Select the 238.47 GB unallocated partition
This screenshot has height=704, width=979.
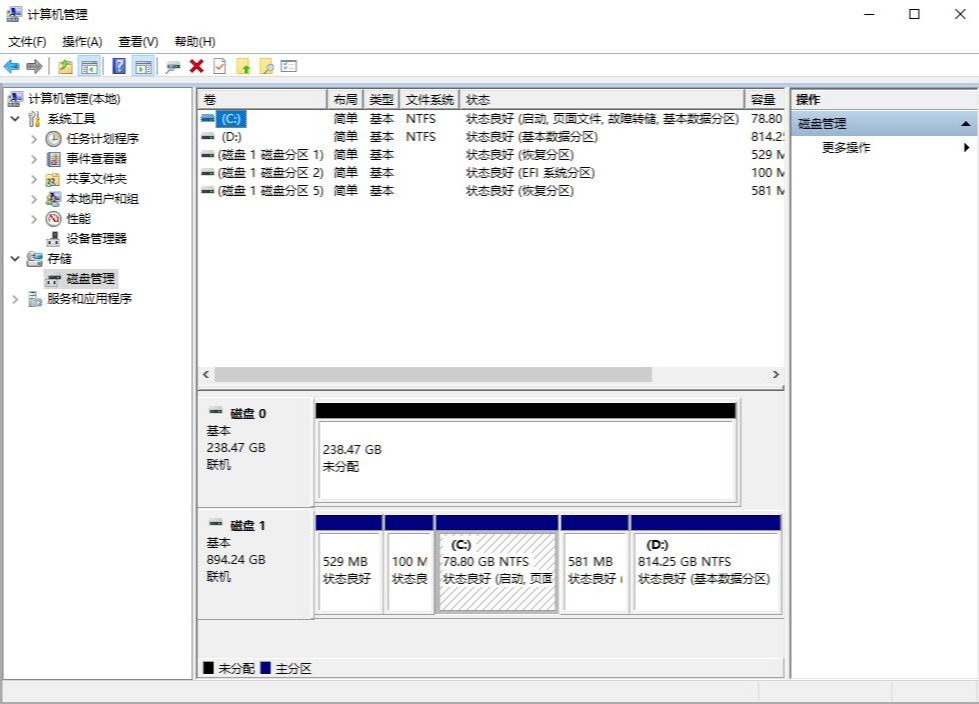(x=527, y=453)
